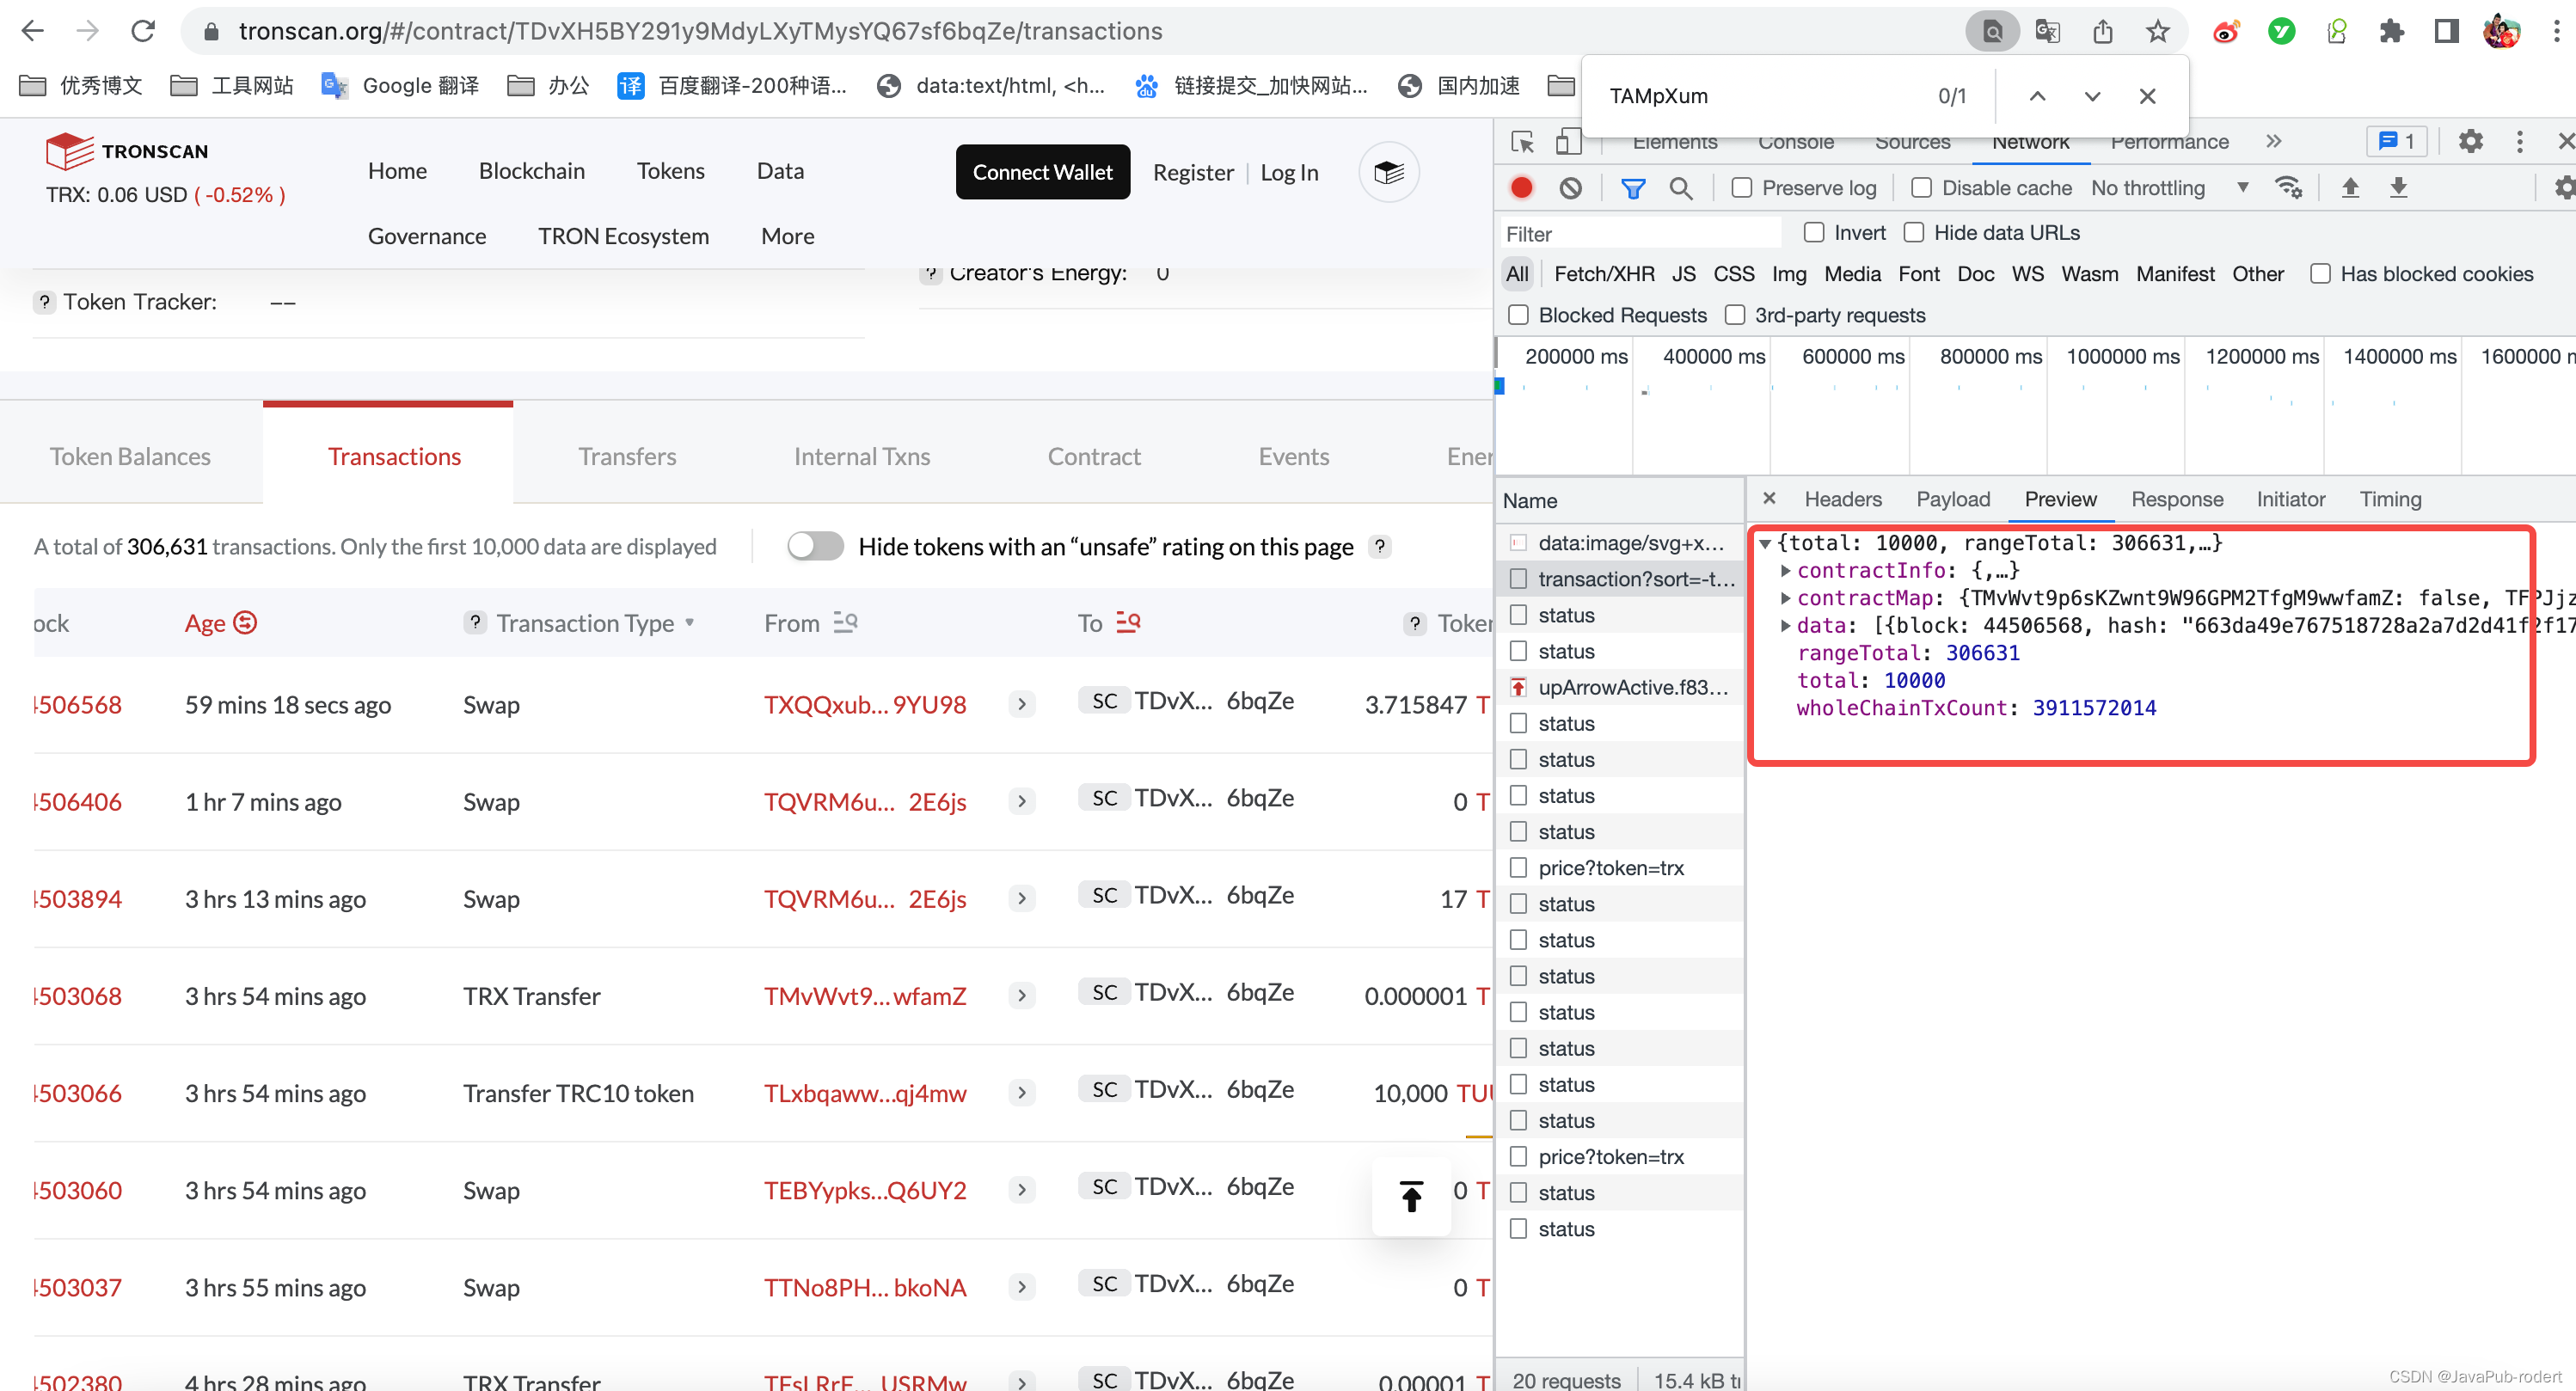Clear the network log
Image resolution: width=2576 pixels, height=1391 pixels.
[1570, 188]
